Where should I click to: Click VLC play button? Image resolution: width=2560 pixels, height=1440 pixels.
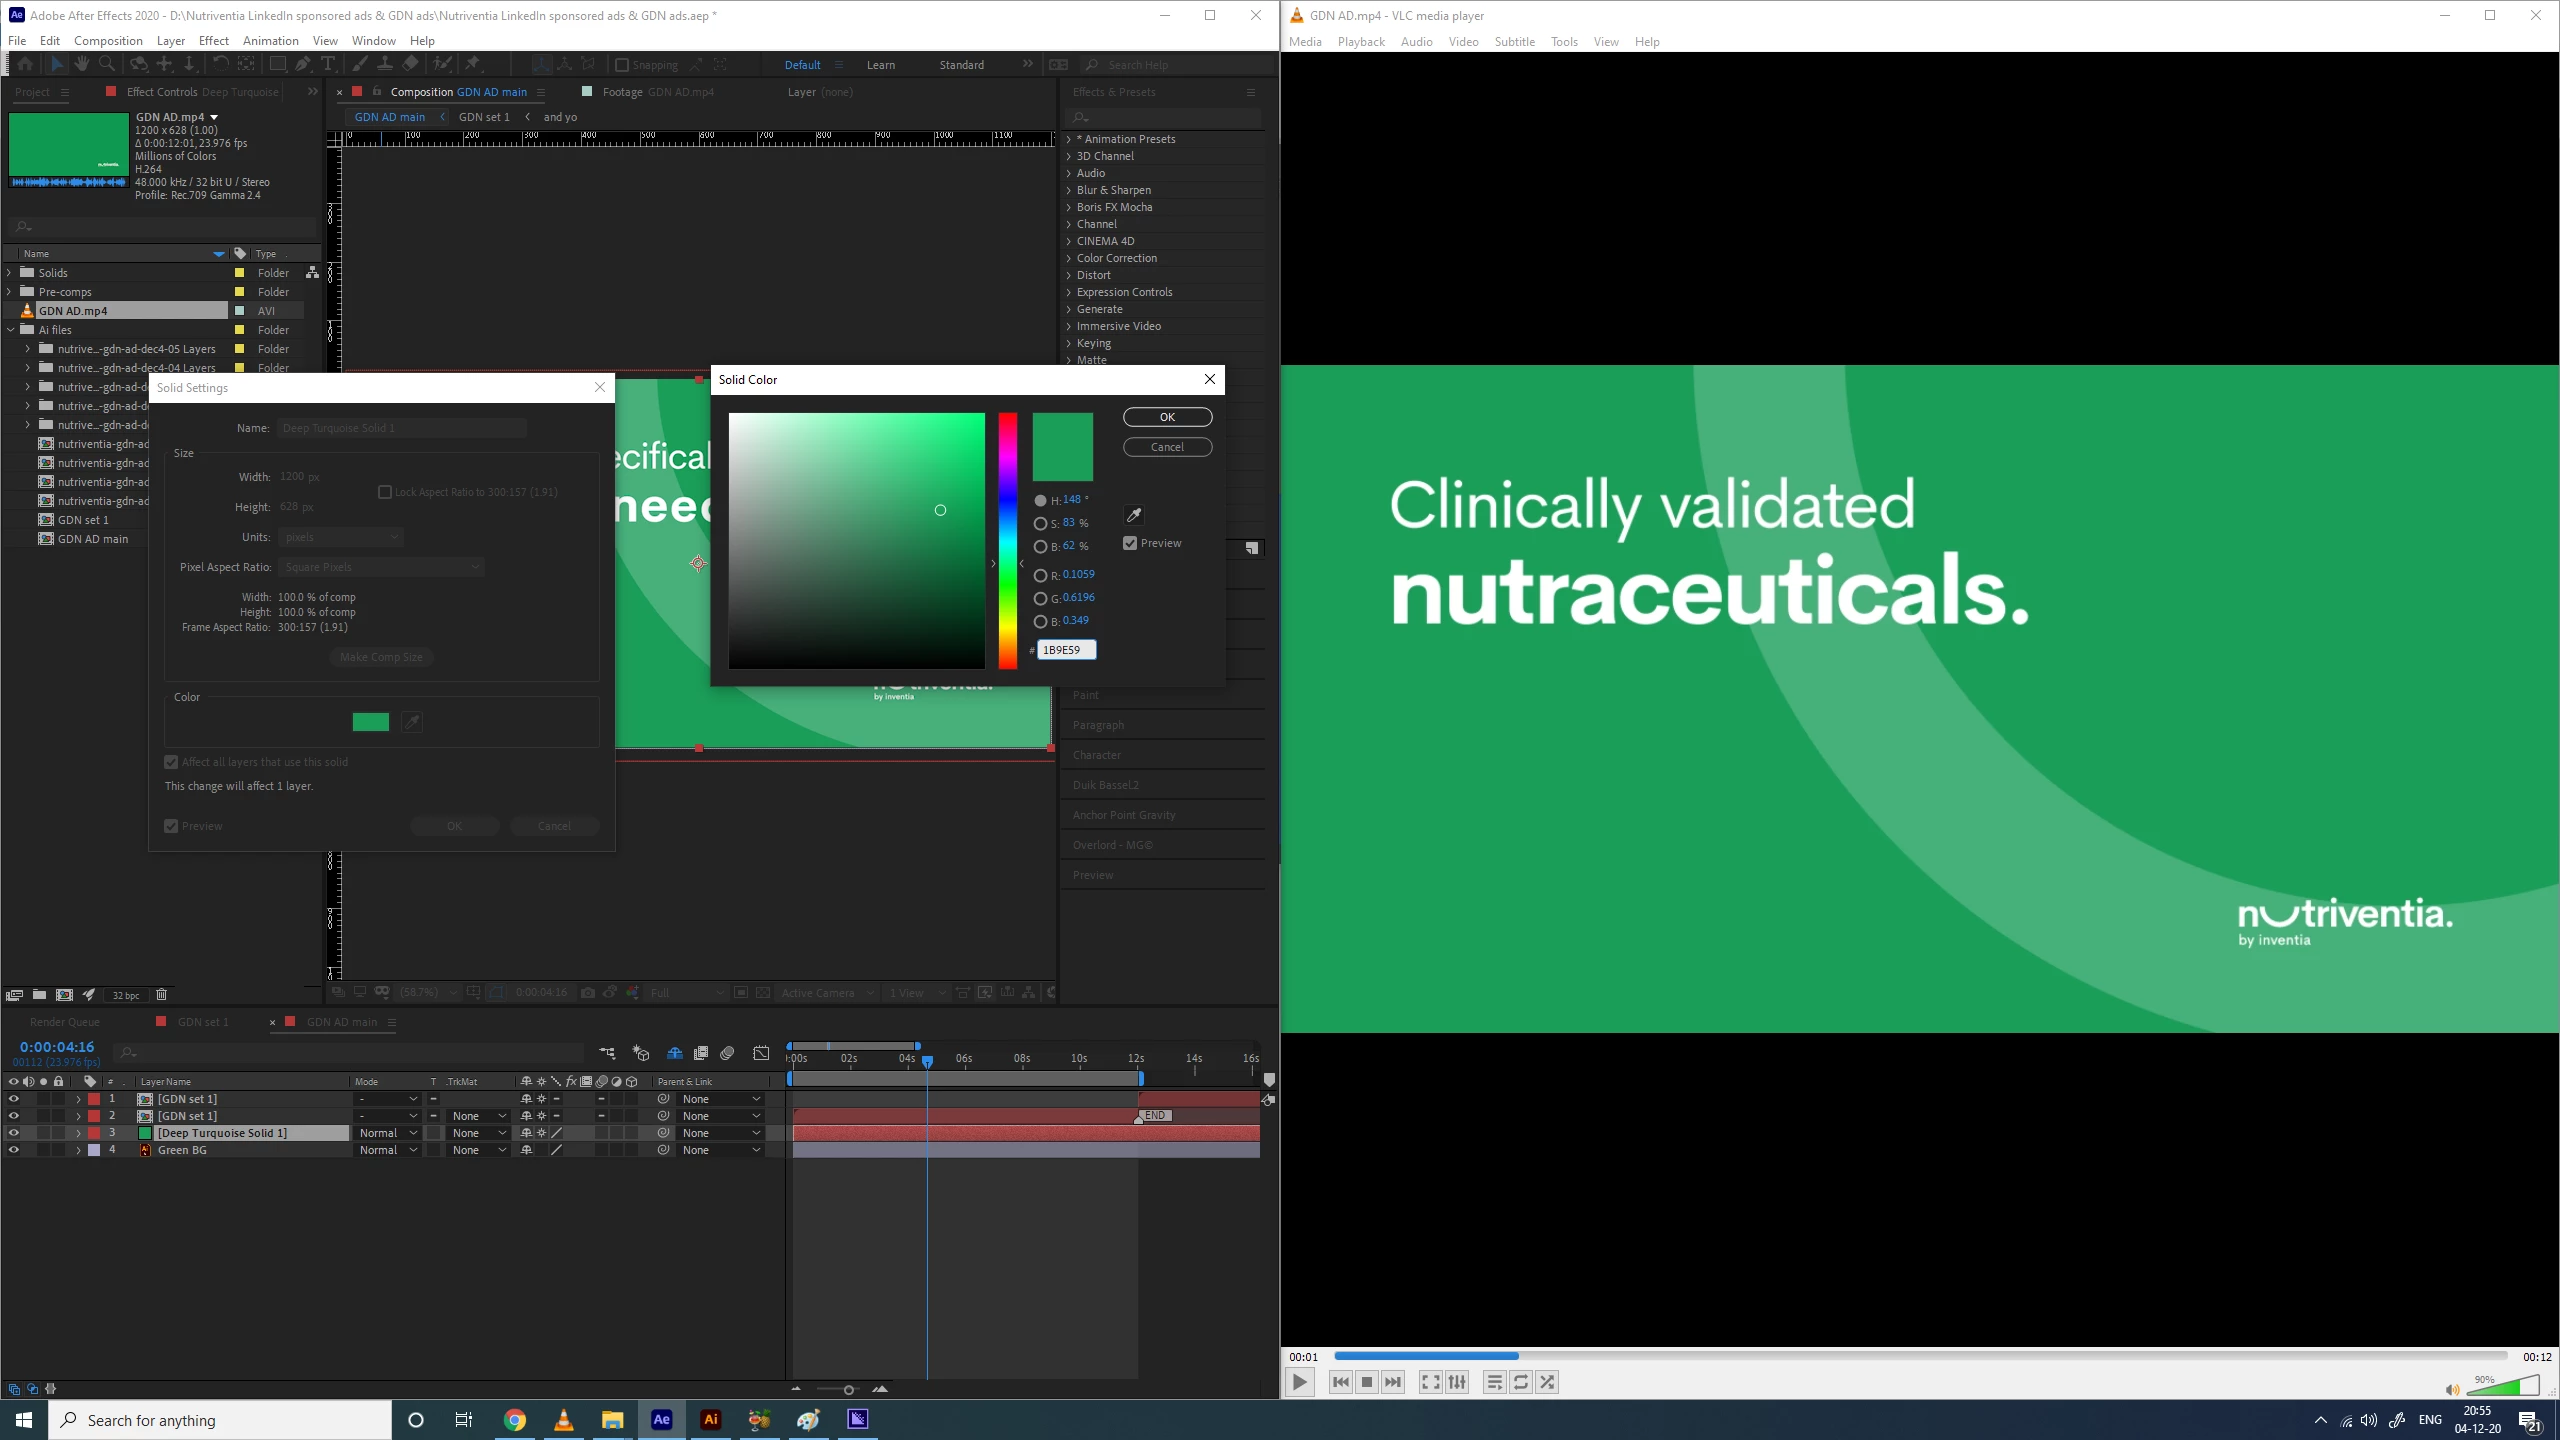[x=1299, y=1382]
